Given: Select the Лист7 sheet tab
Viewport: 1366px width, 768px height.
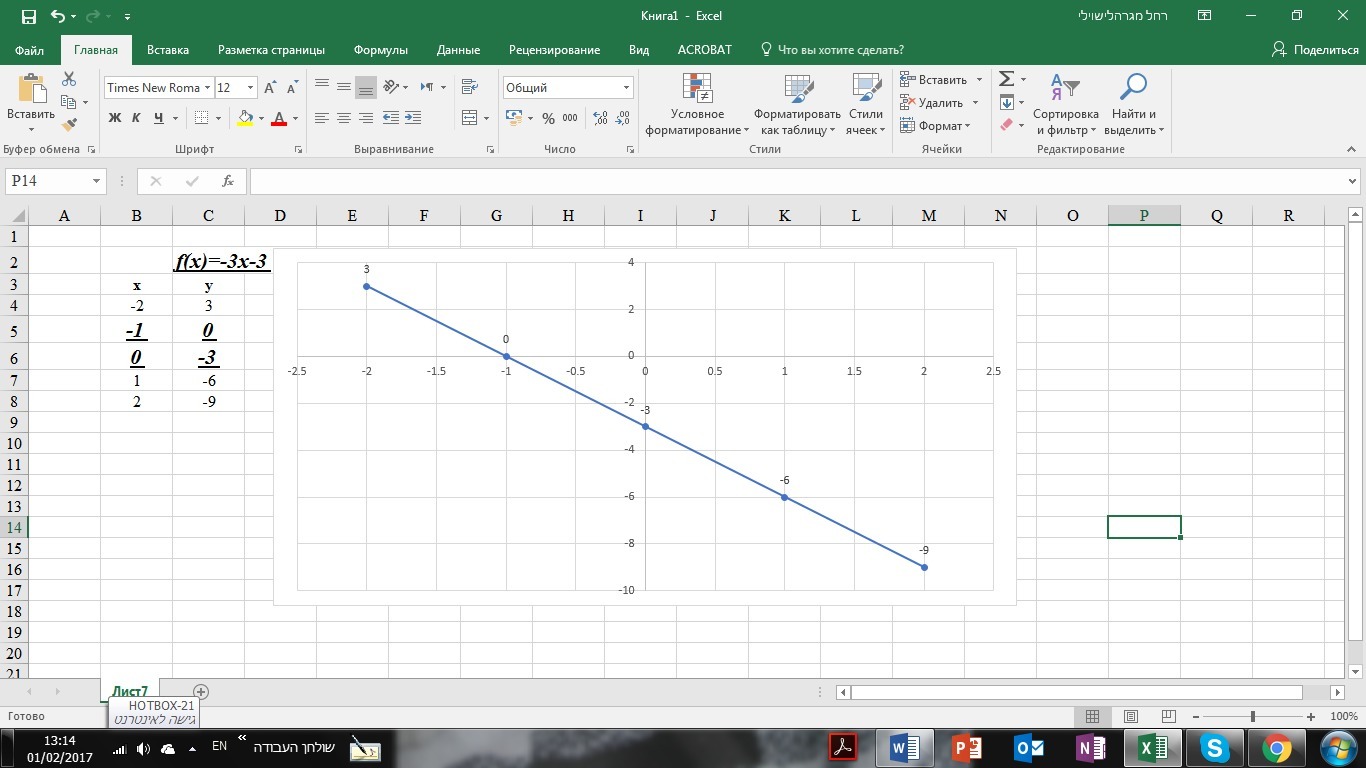Looking at the screenshot, I should 129,691.
